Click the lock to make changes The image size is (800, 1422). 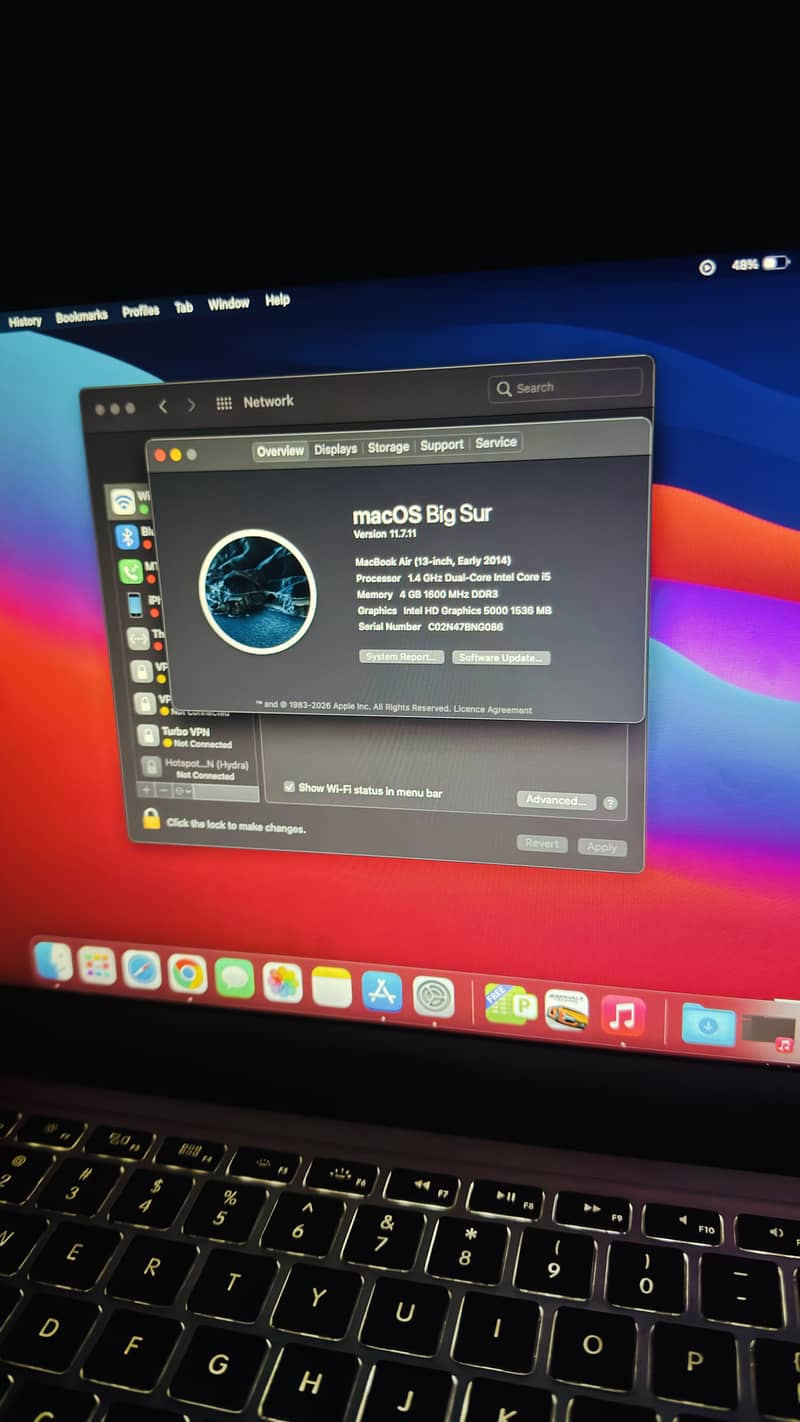[151, 820]
